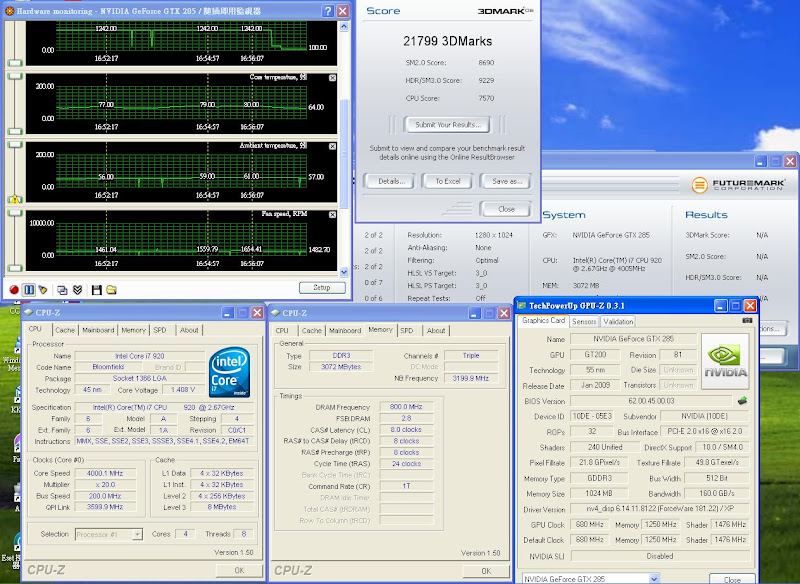Screen dimensions: 800x584
Task: Select the SPD tab in memory CPU-Z window
Action: coord(407,330)
